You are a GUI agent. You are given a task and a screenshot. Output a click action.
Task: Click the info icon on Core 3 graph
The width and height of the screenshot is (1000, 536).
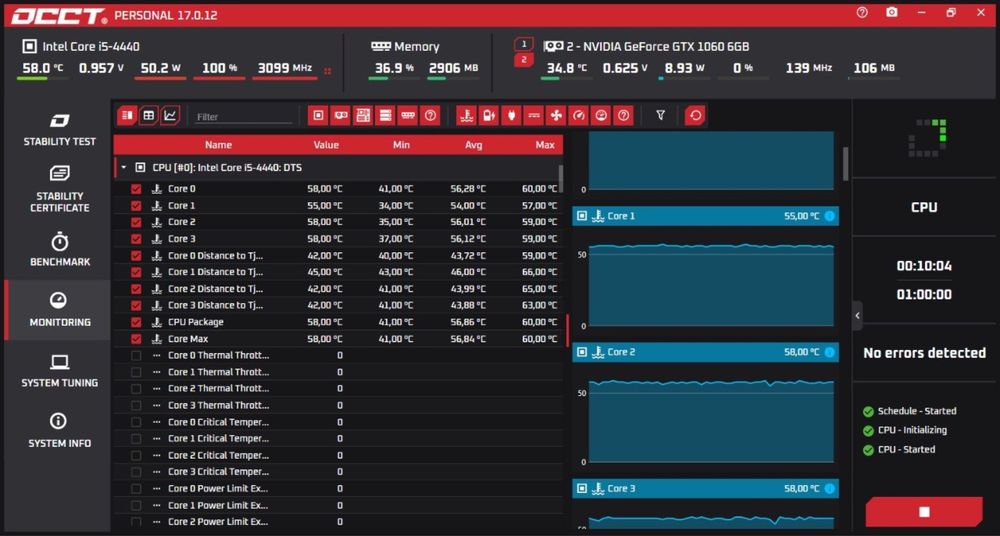830,489
